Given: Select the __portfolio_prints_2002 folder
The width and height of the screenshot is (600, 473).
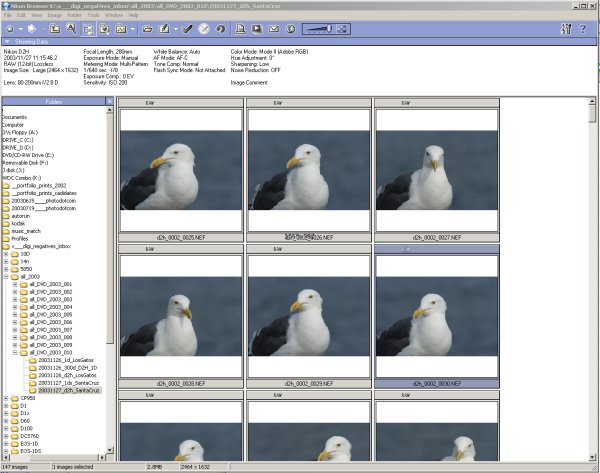Looking at the screenshot, I should (39, 186).
